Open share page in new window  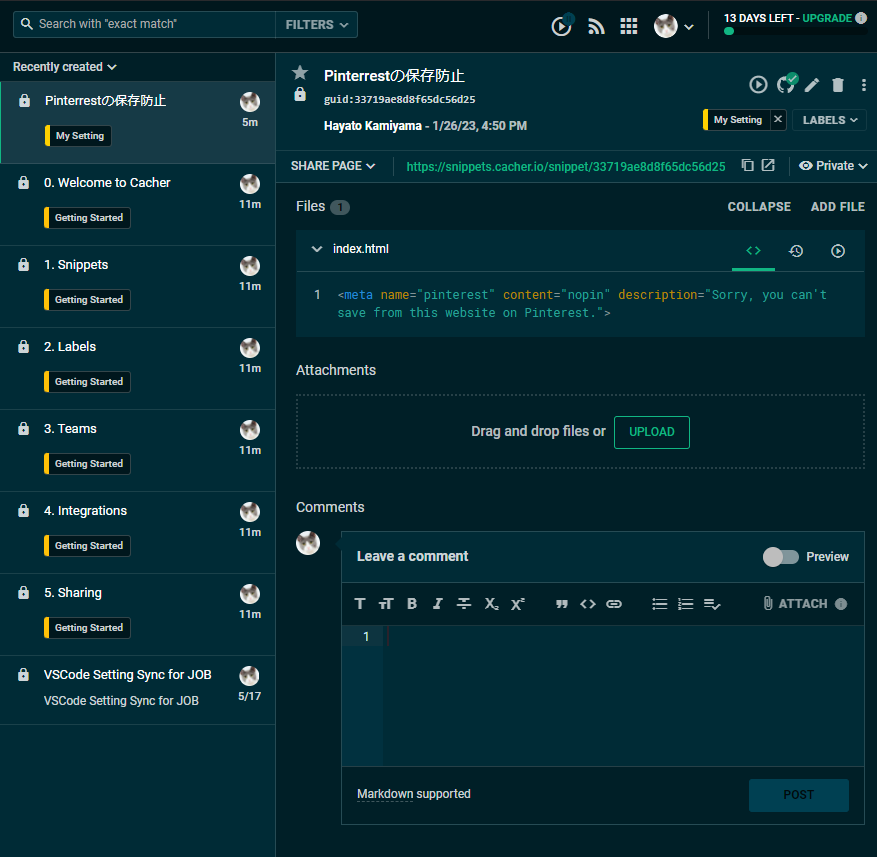[768, 165]
